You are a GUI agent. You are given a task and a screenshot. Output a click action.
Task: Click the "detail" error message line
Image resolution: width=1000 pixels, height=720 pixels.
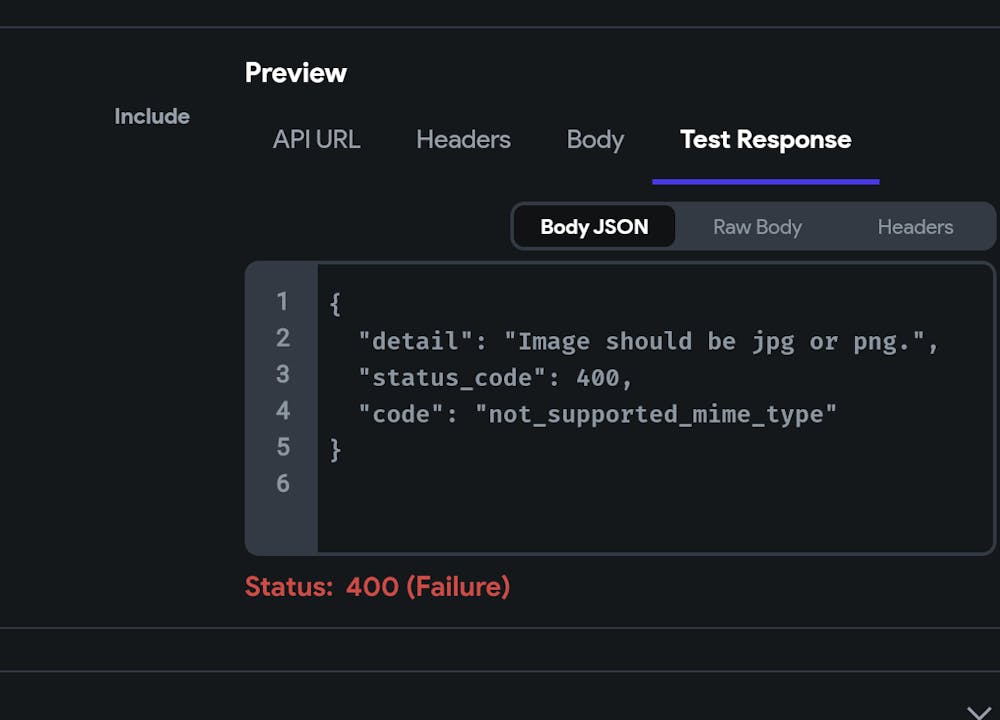650,342
